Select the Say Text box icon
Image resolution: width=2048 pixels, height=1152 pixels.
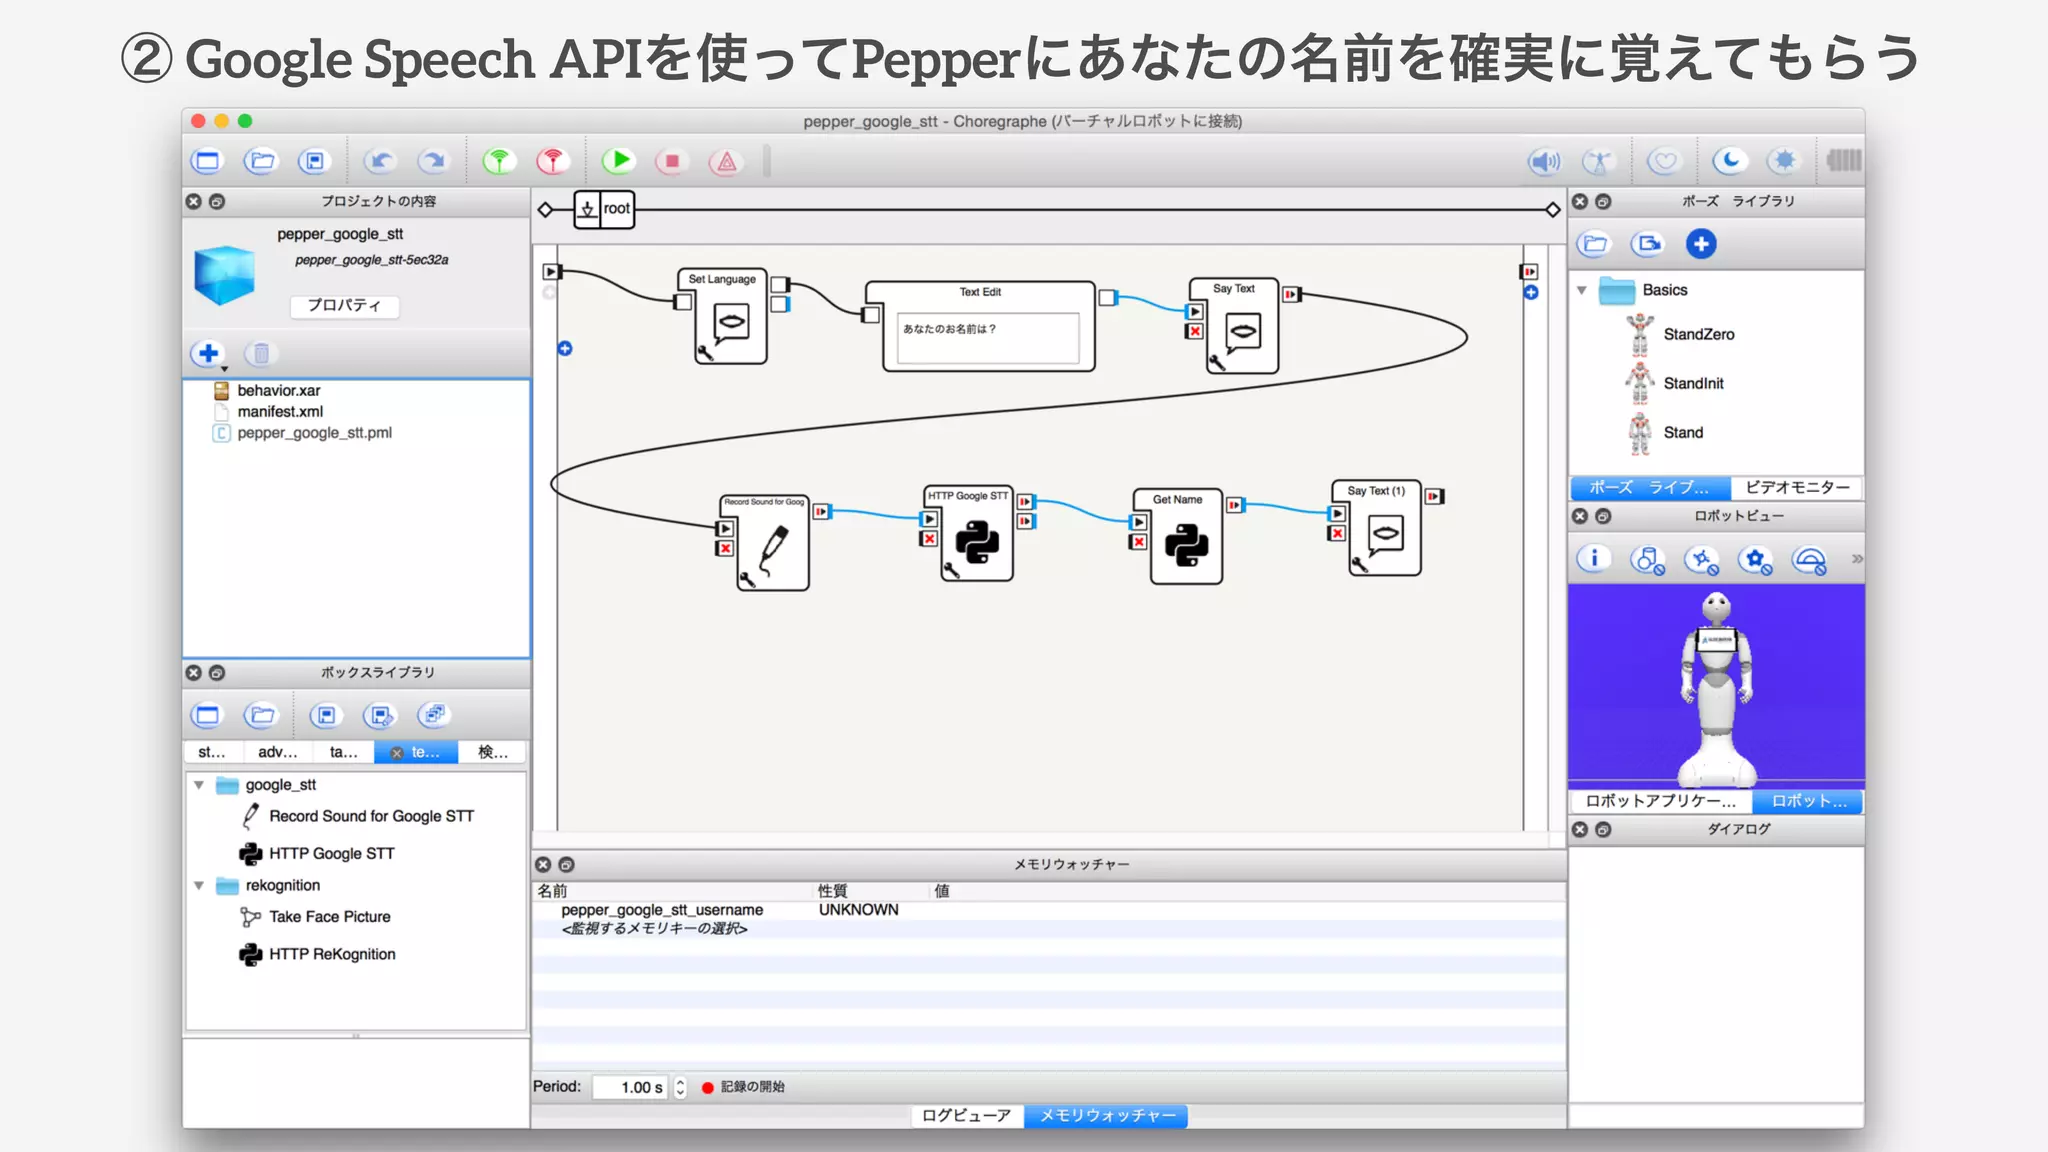pyautogui.click(x=1243, y=331)
